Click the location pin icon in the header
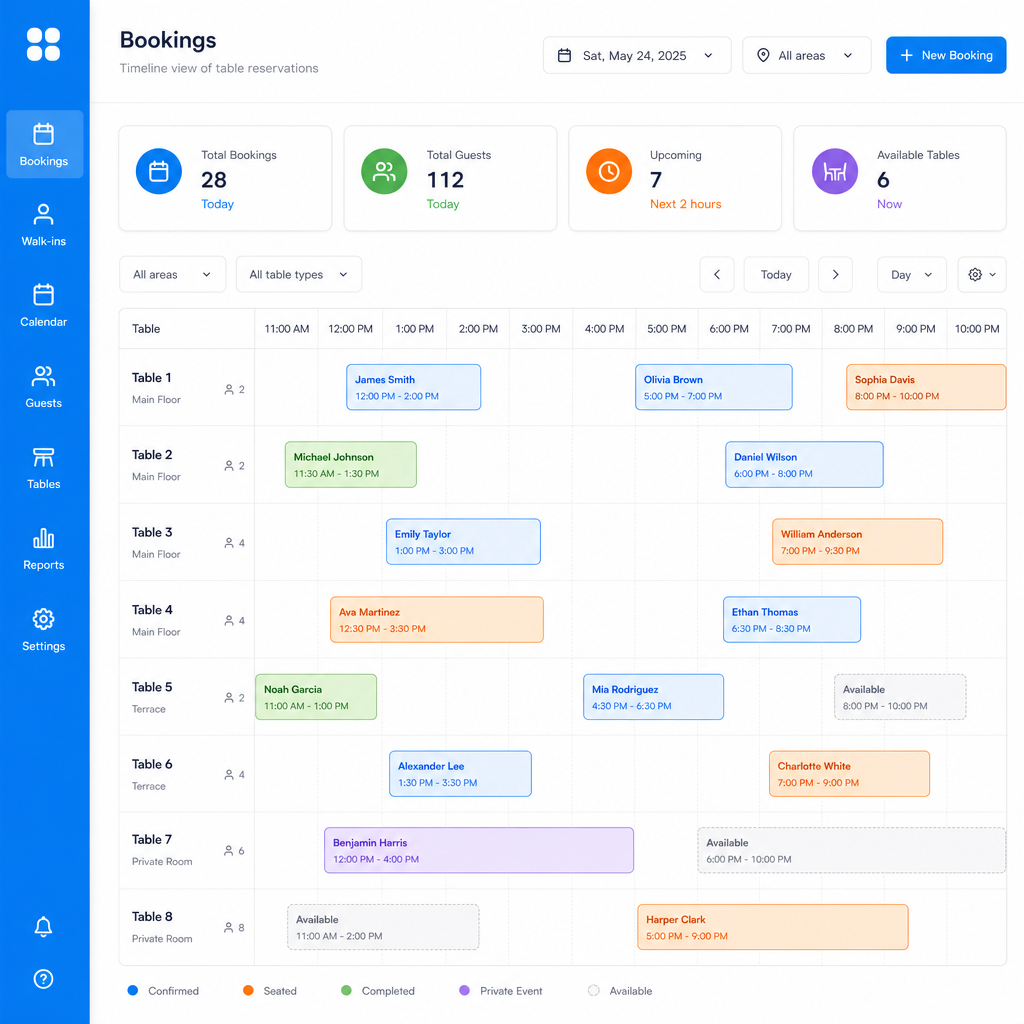The image size is (1024, 1024). tap(763, 56)
